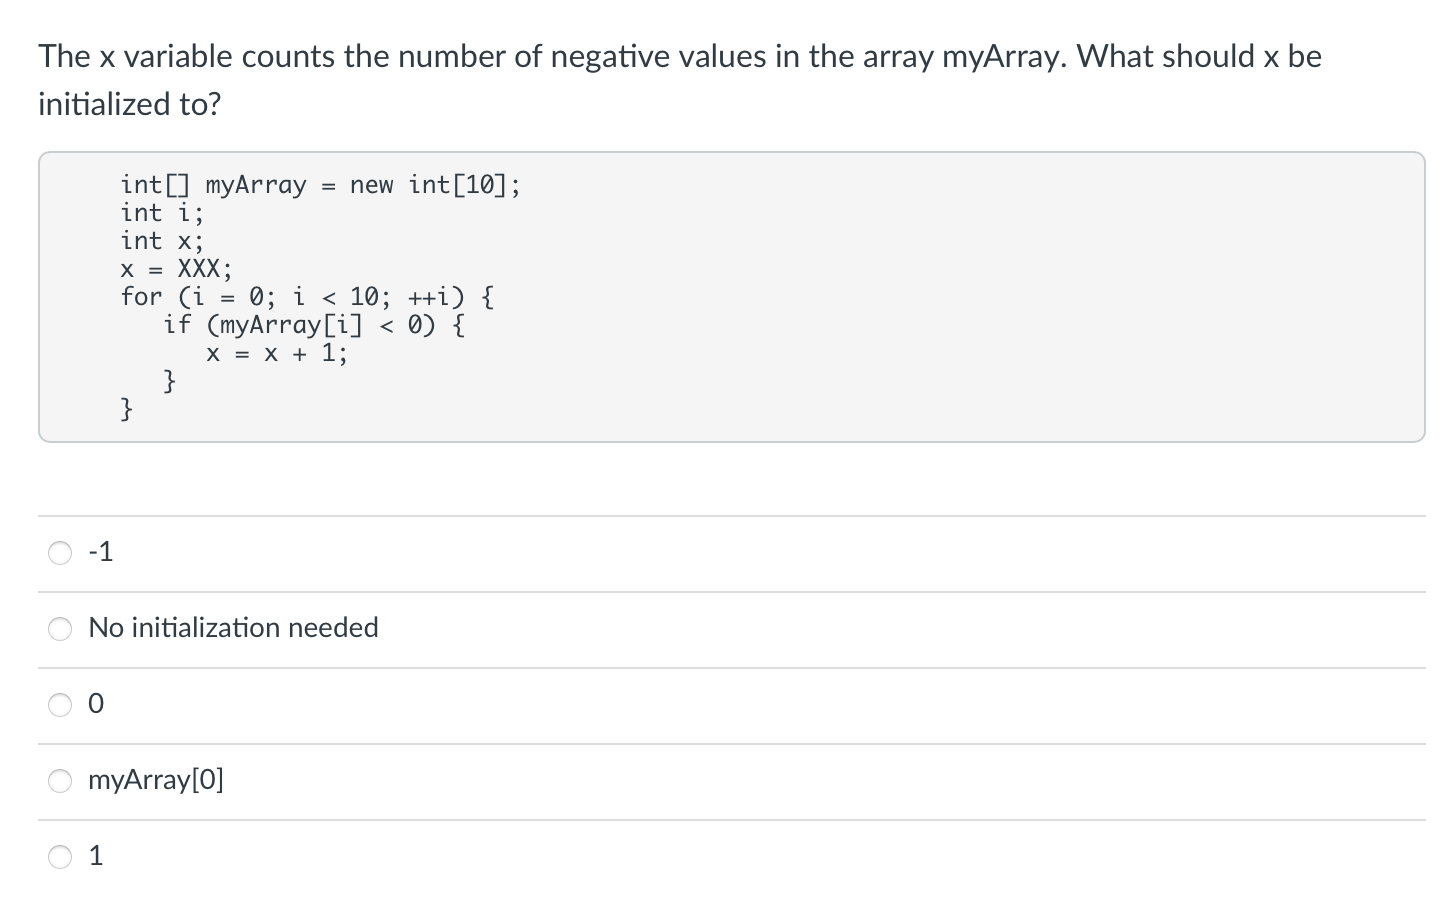The height and width of the screenshot is (921, 1452).
Task: Click the int[] myArray declaration line
Action: [x=320, y=184]
